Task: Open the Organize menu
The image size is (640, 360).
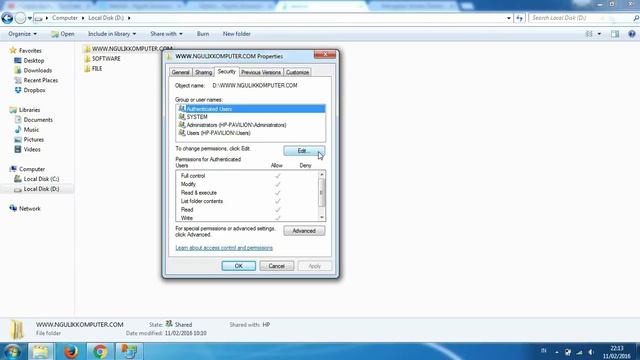Action: 22,34
